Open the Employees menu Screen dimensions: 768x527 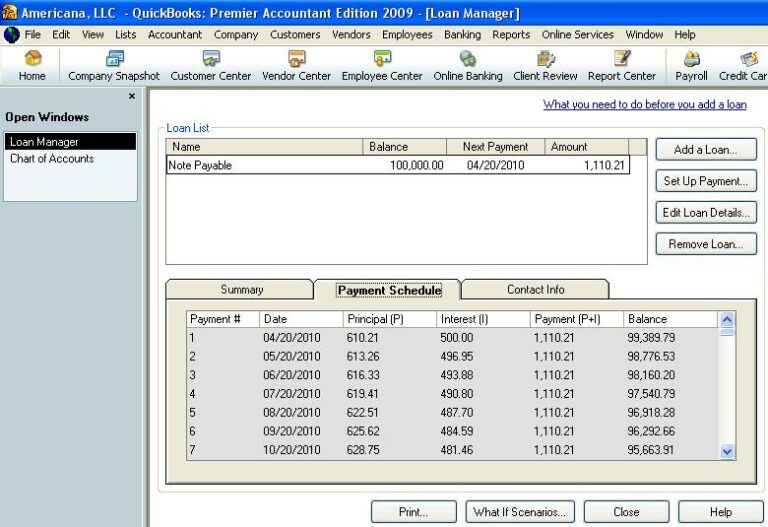(407, 35)
